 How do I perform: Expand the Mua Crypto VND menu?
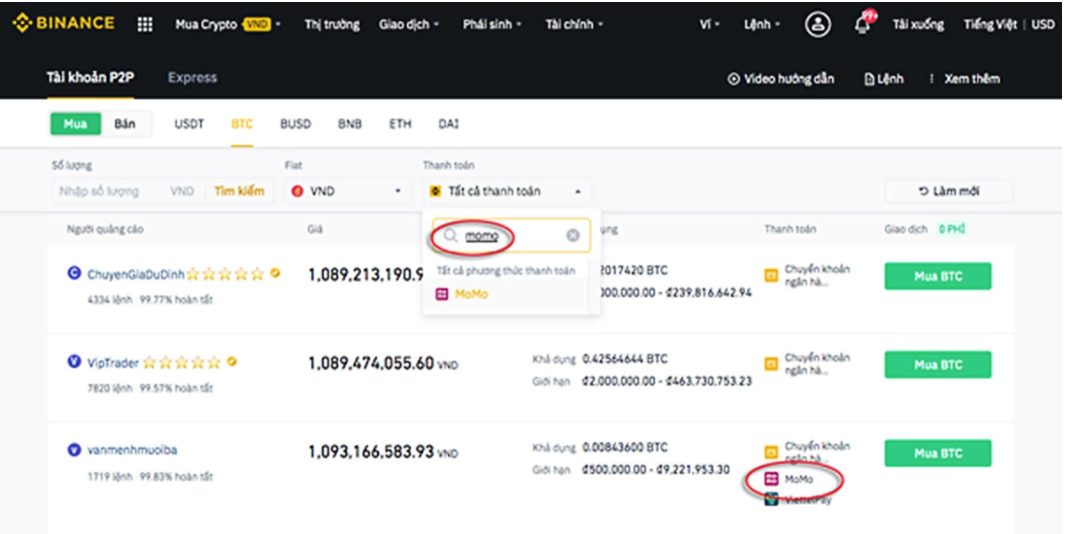click(228, 24)
